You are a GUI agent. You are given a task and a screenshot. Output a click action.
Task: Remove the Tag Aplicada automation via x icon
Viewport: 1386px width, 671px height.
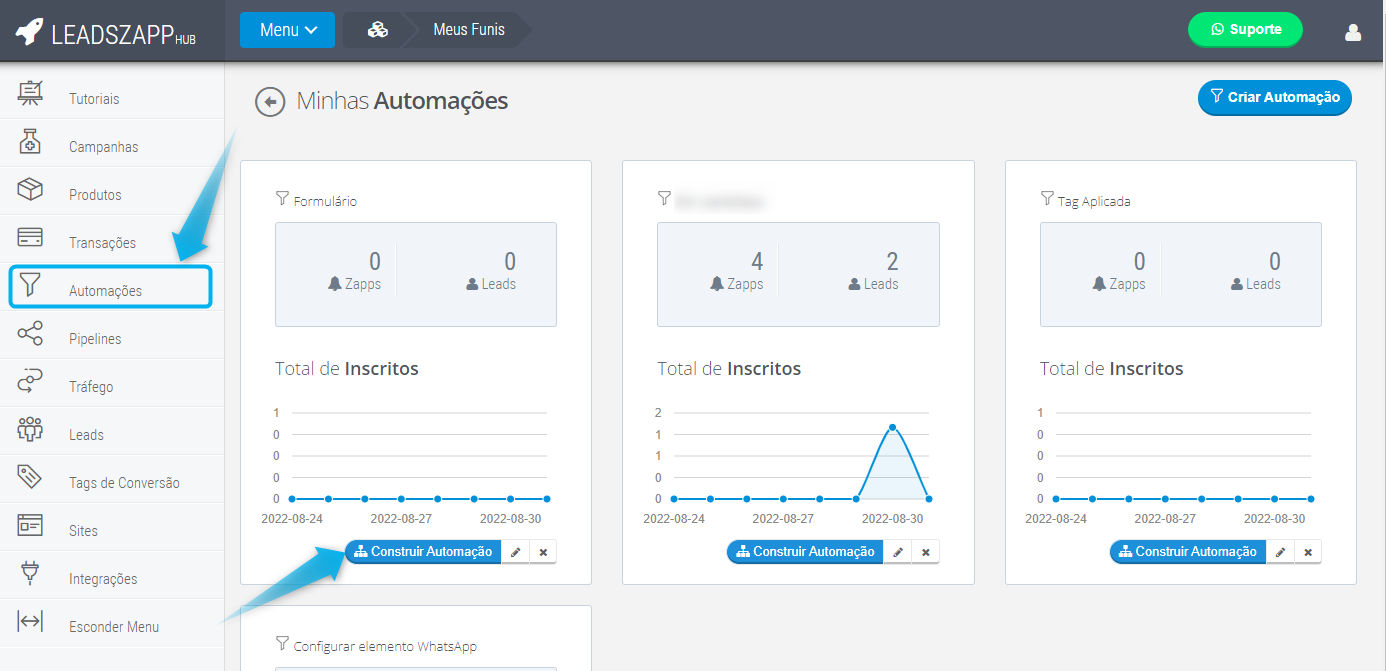point(1308,552)
